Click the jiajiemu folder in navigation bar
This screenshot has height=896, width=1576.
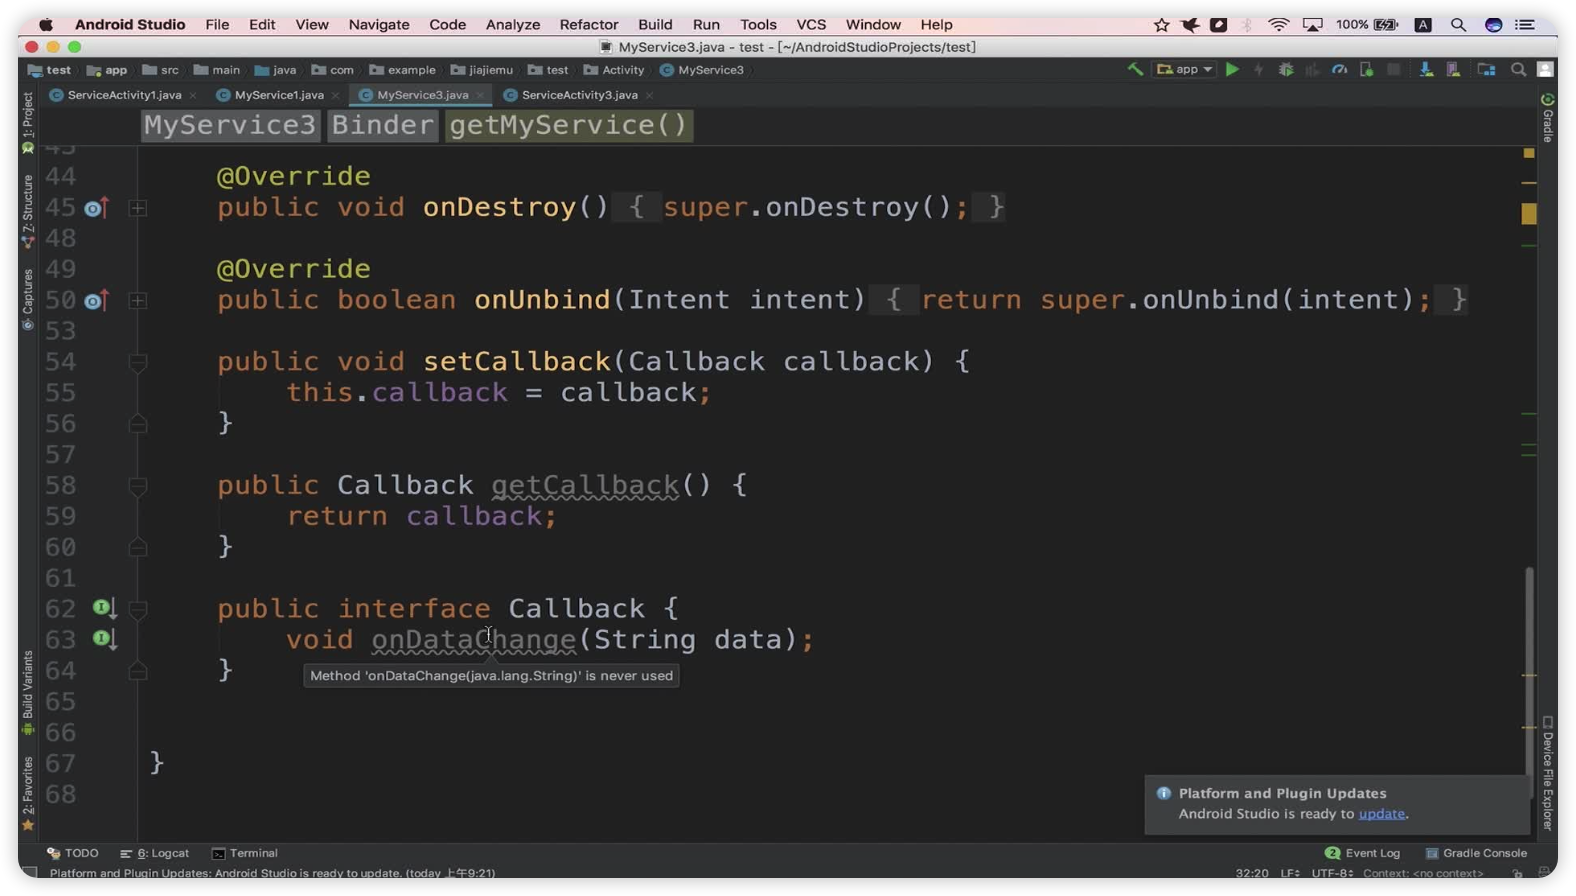482,70
